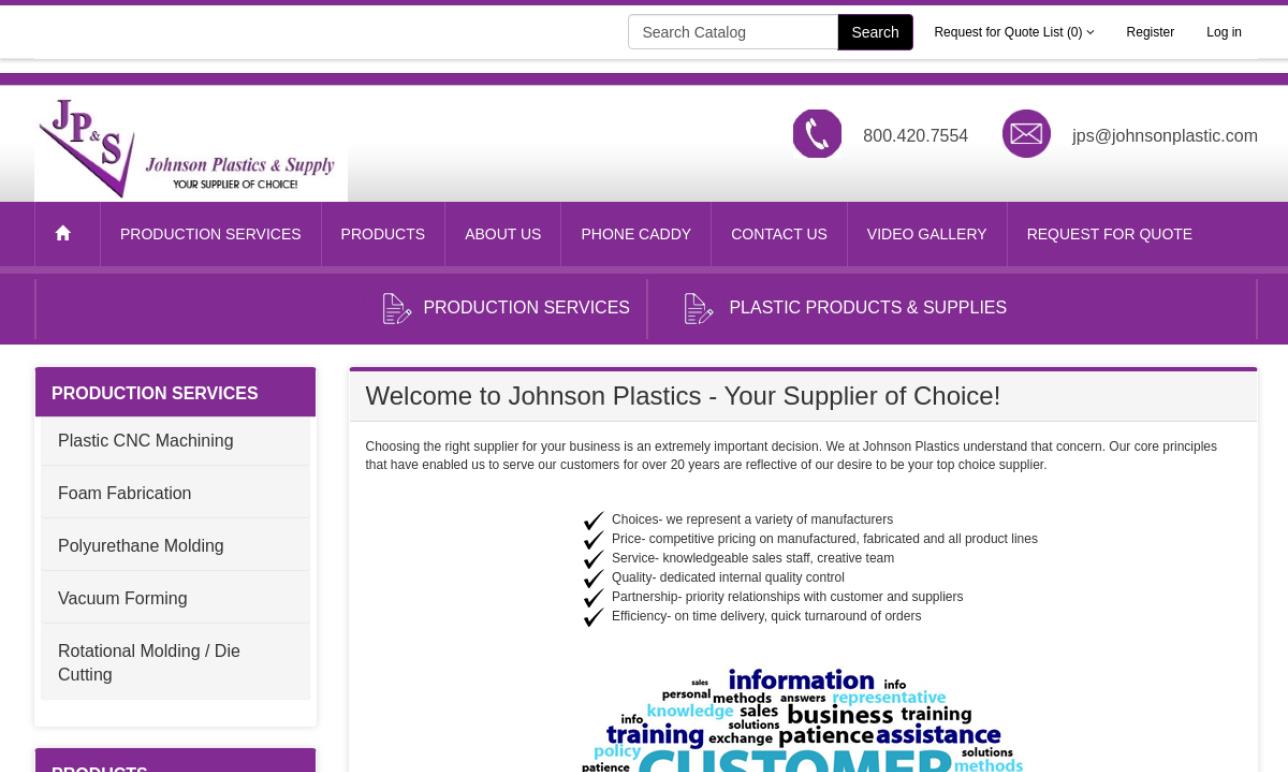
Task: Open the Vacuum Forming service page
Action: (123, 597)
